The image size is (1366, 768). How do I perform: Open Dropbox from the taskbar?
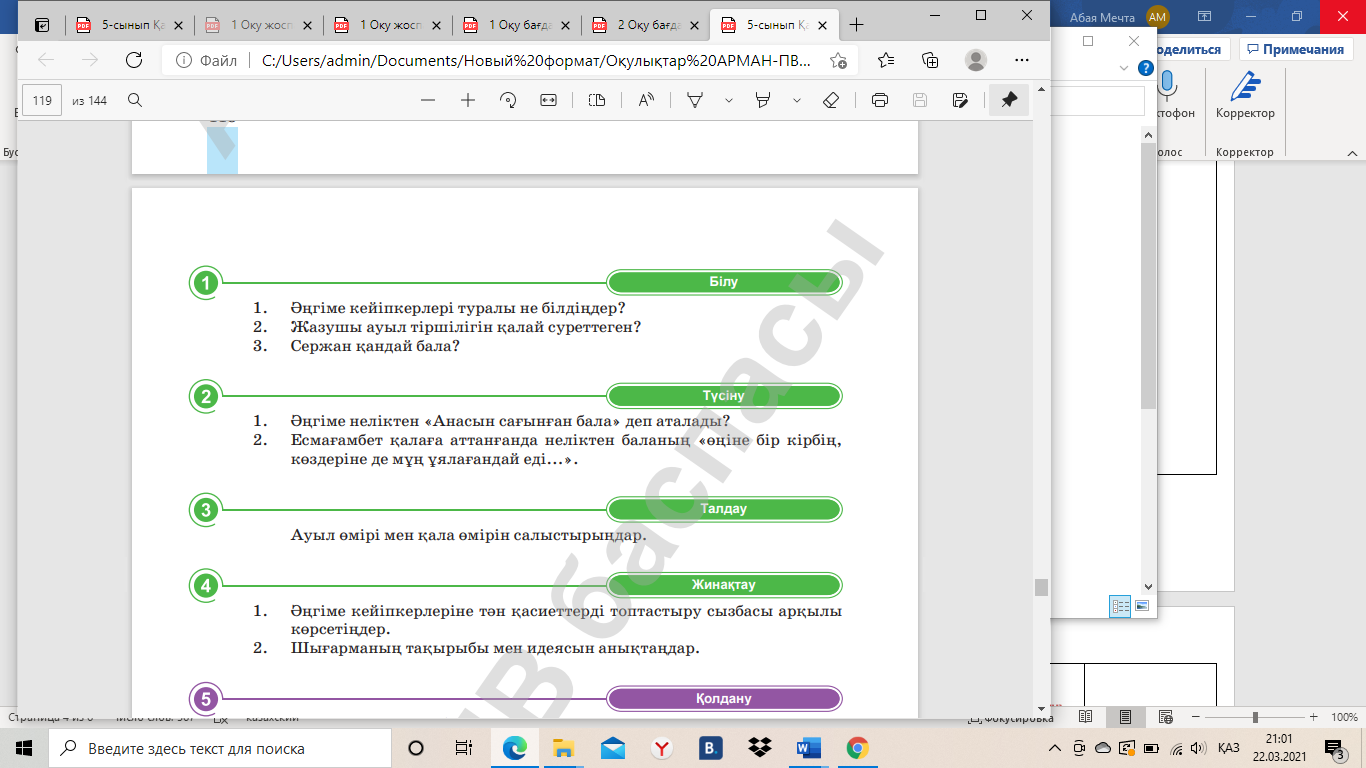(x=759, y=748)
